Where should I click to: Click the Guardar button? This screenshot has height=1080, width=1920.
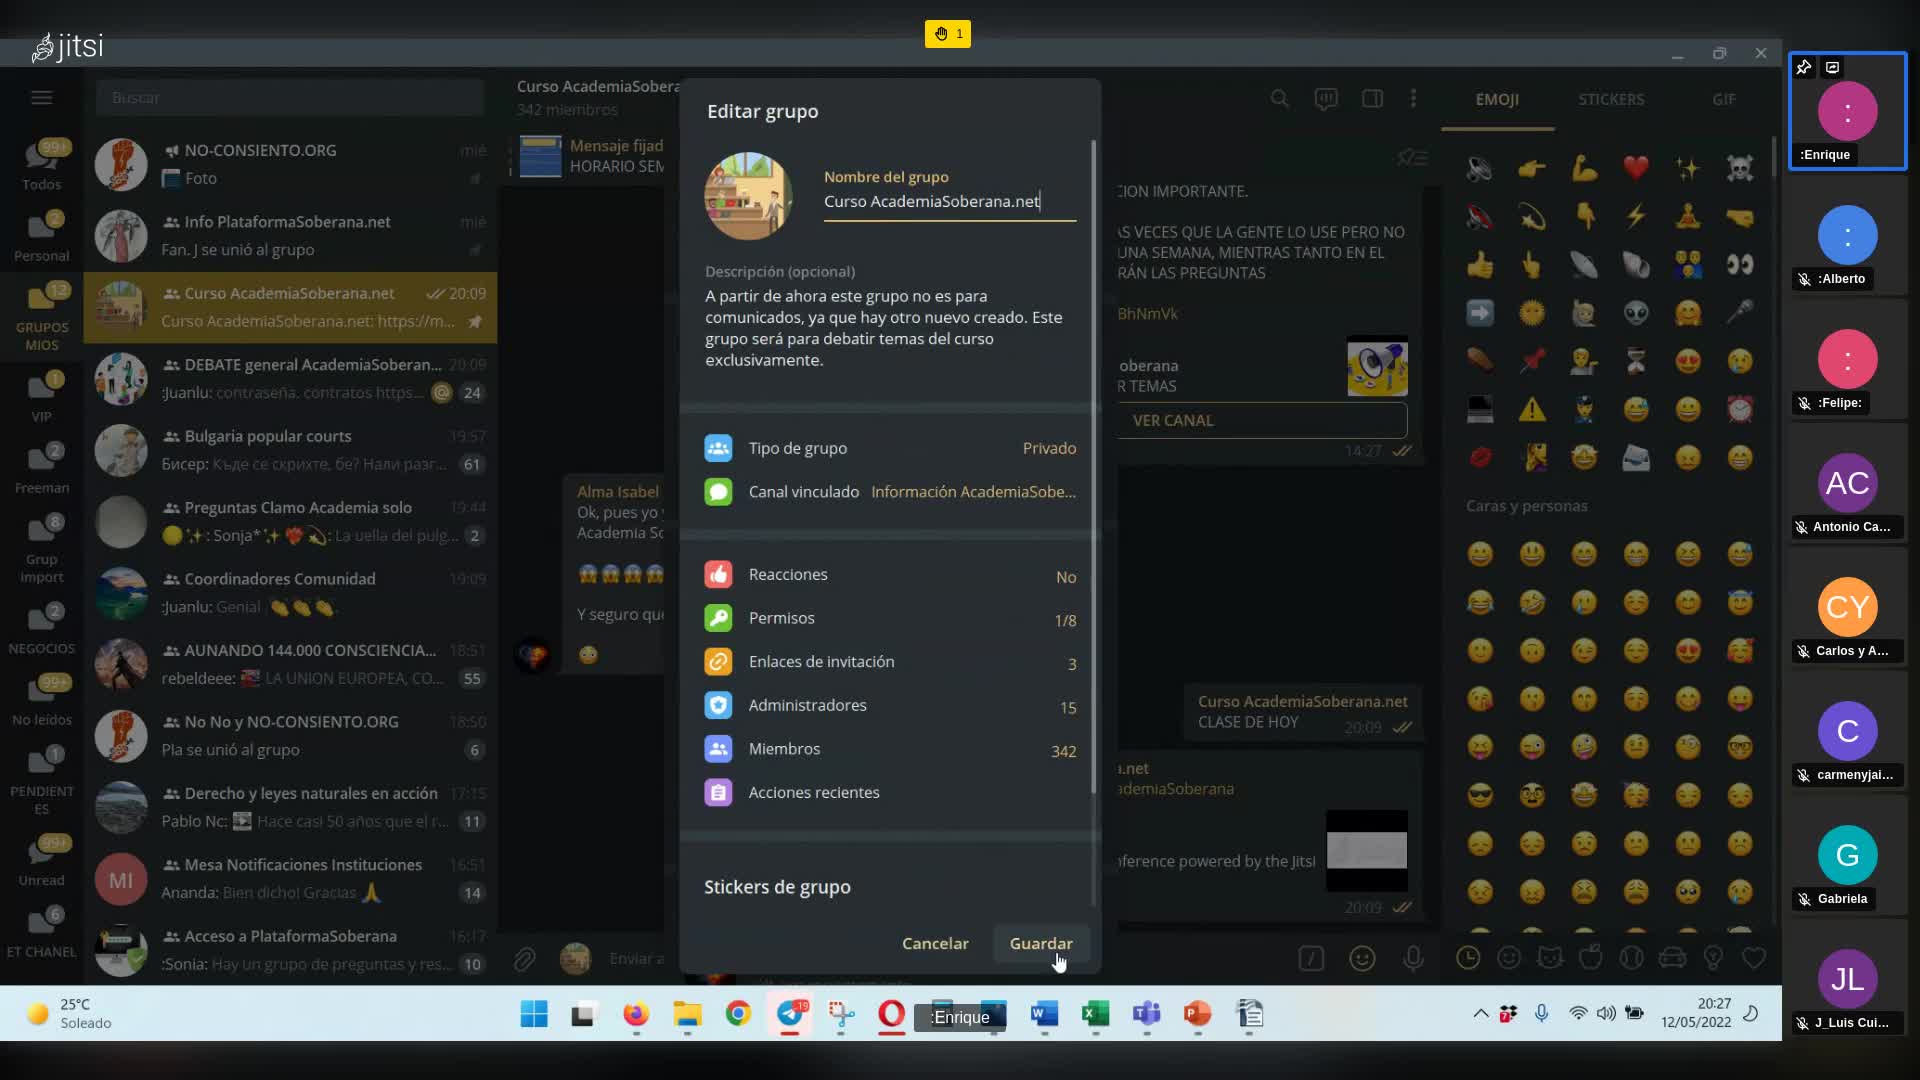pos(1040,943)
